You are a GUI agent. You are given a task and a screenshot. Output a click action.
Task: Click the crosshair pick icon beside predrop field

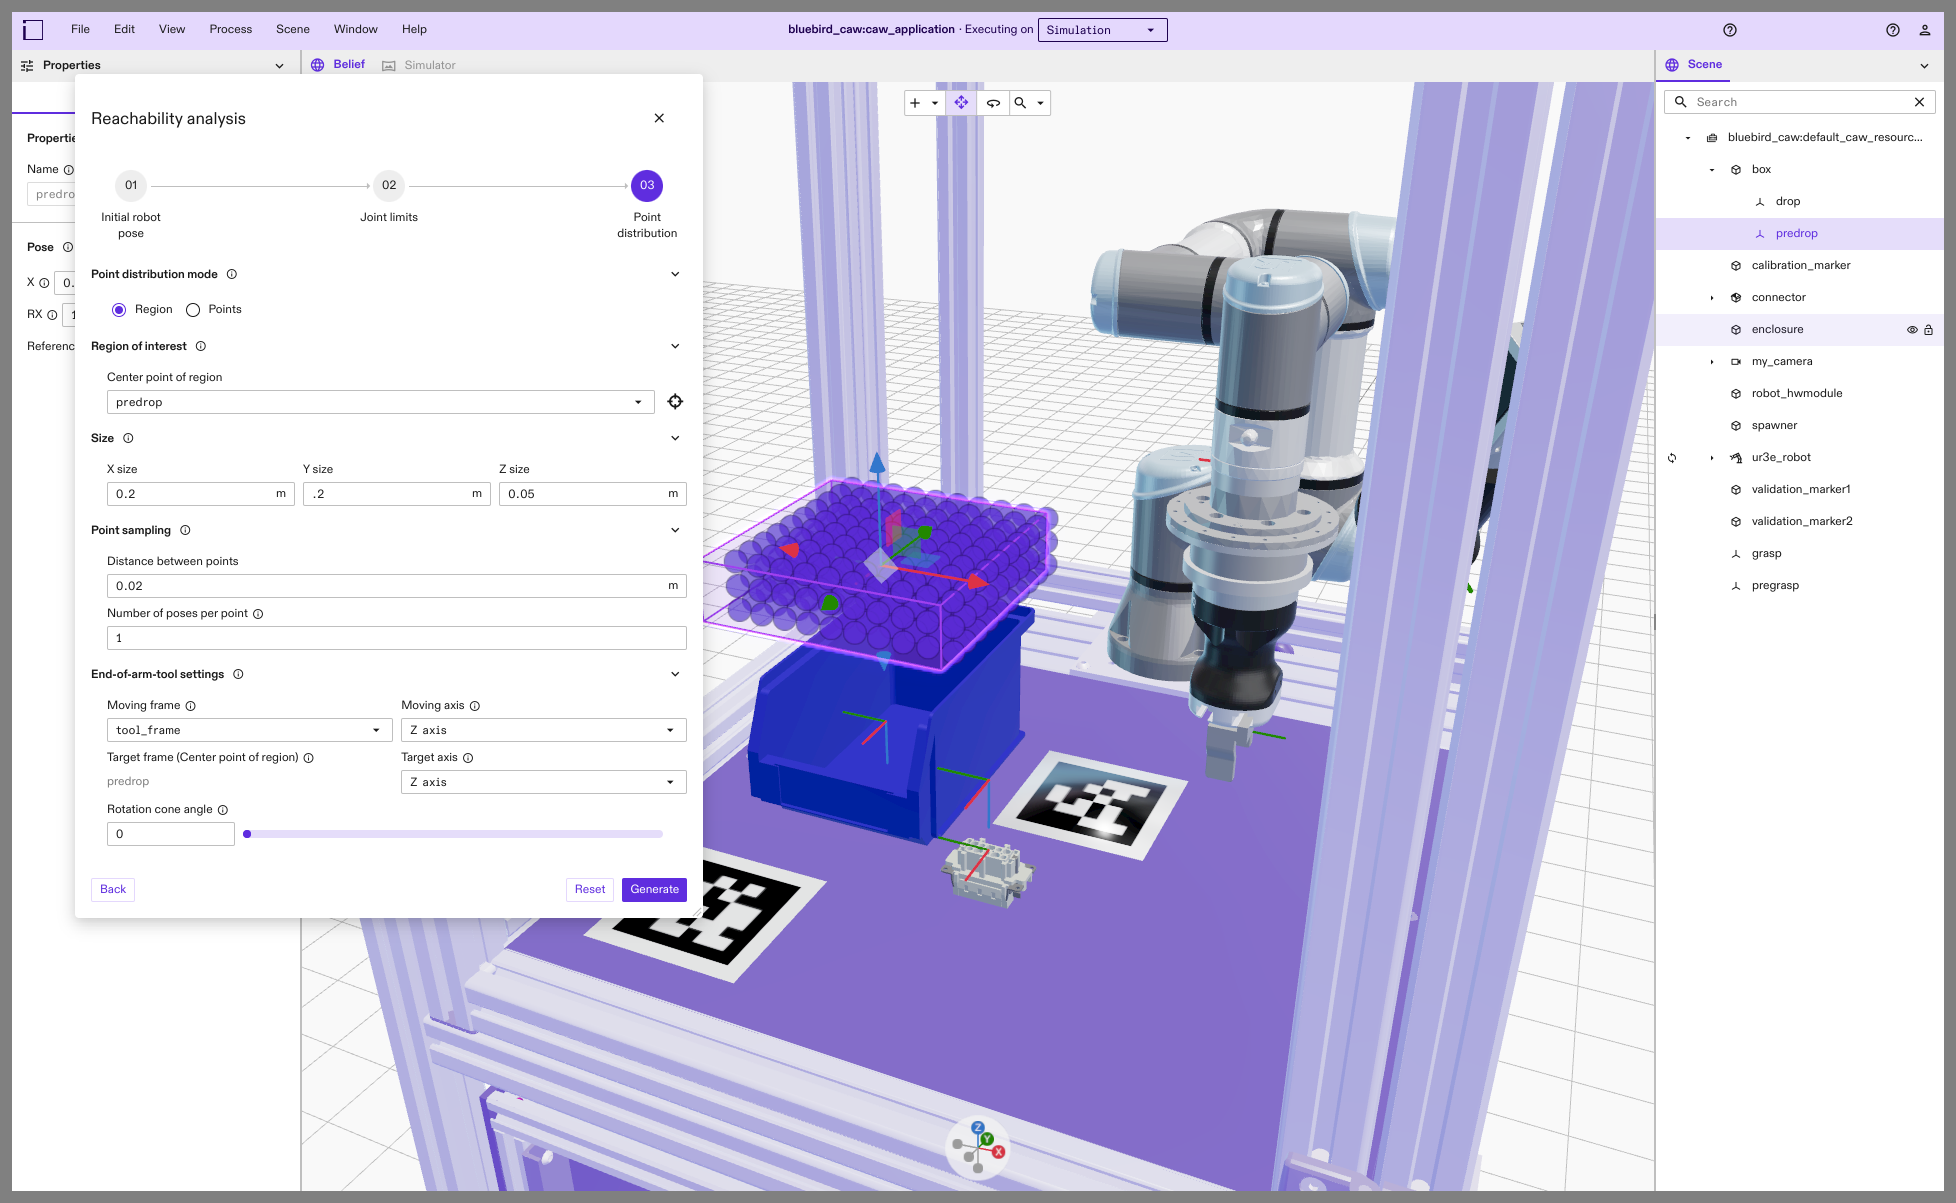click(675, 402)
